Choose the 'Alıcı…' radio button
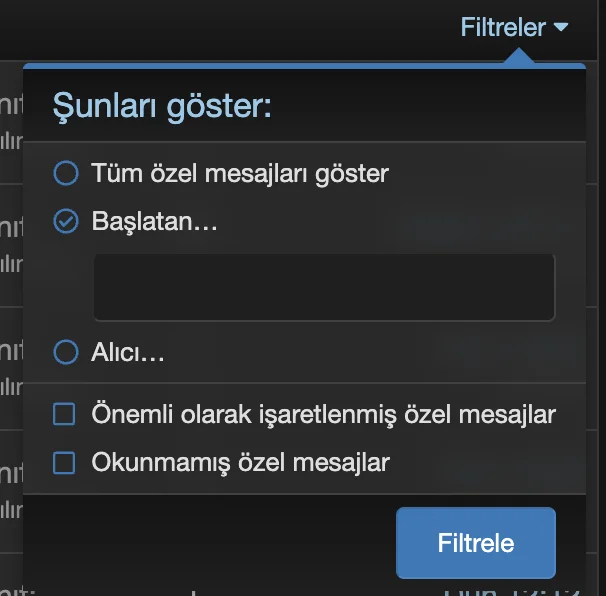The image size is (606, 596). tap(65, 352)
